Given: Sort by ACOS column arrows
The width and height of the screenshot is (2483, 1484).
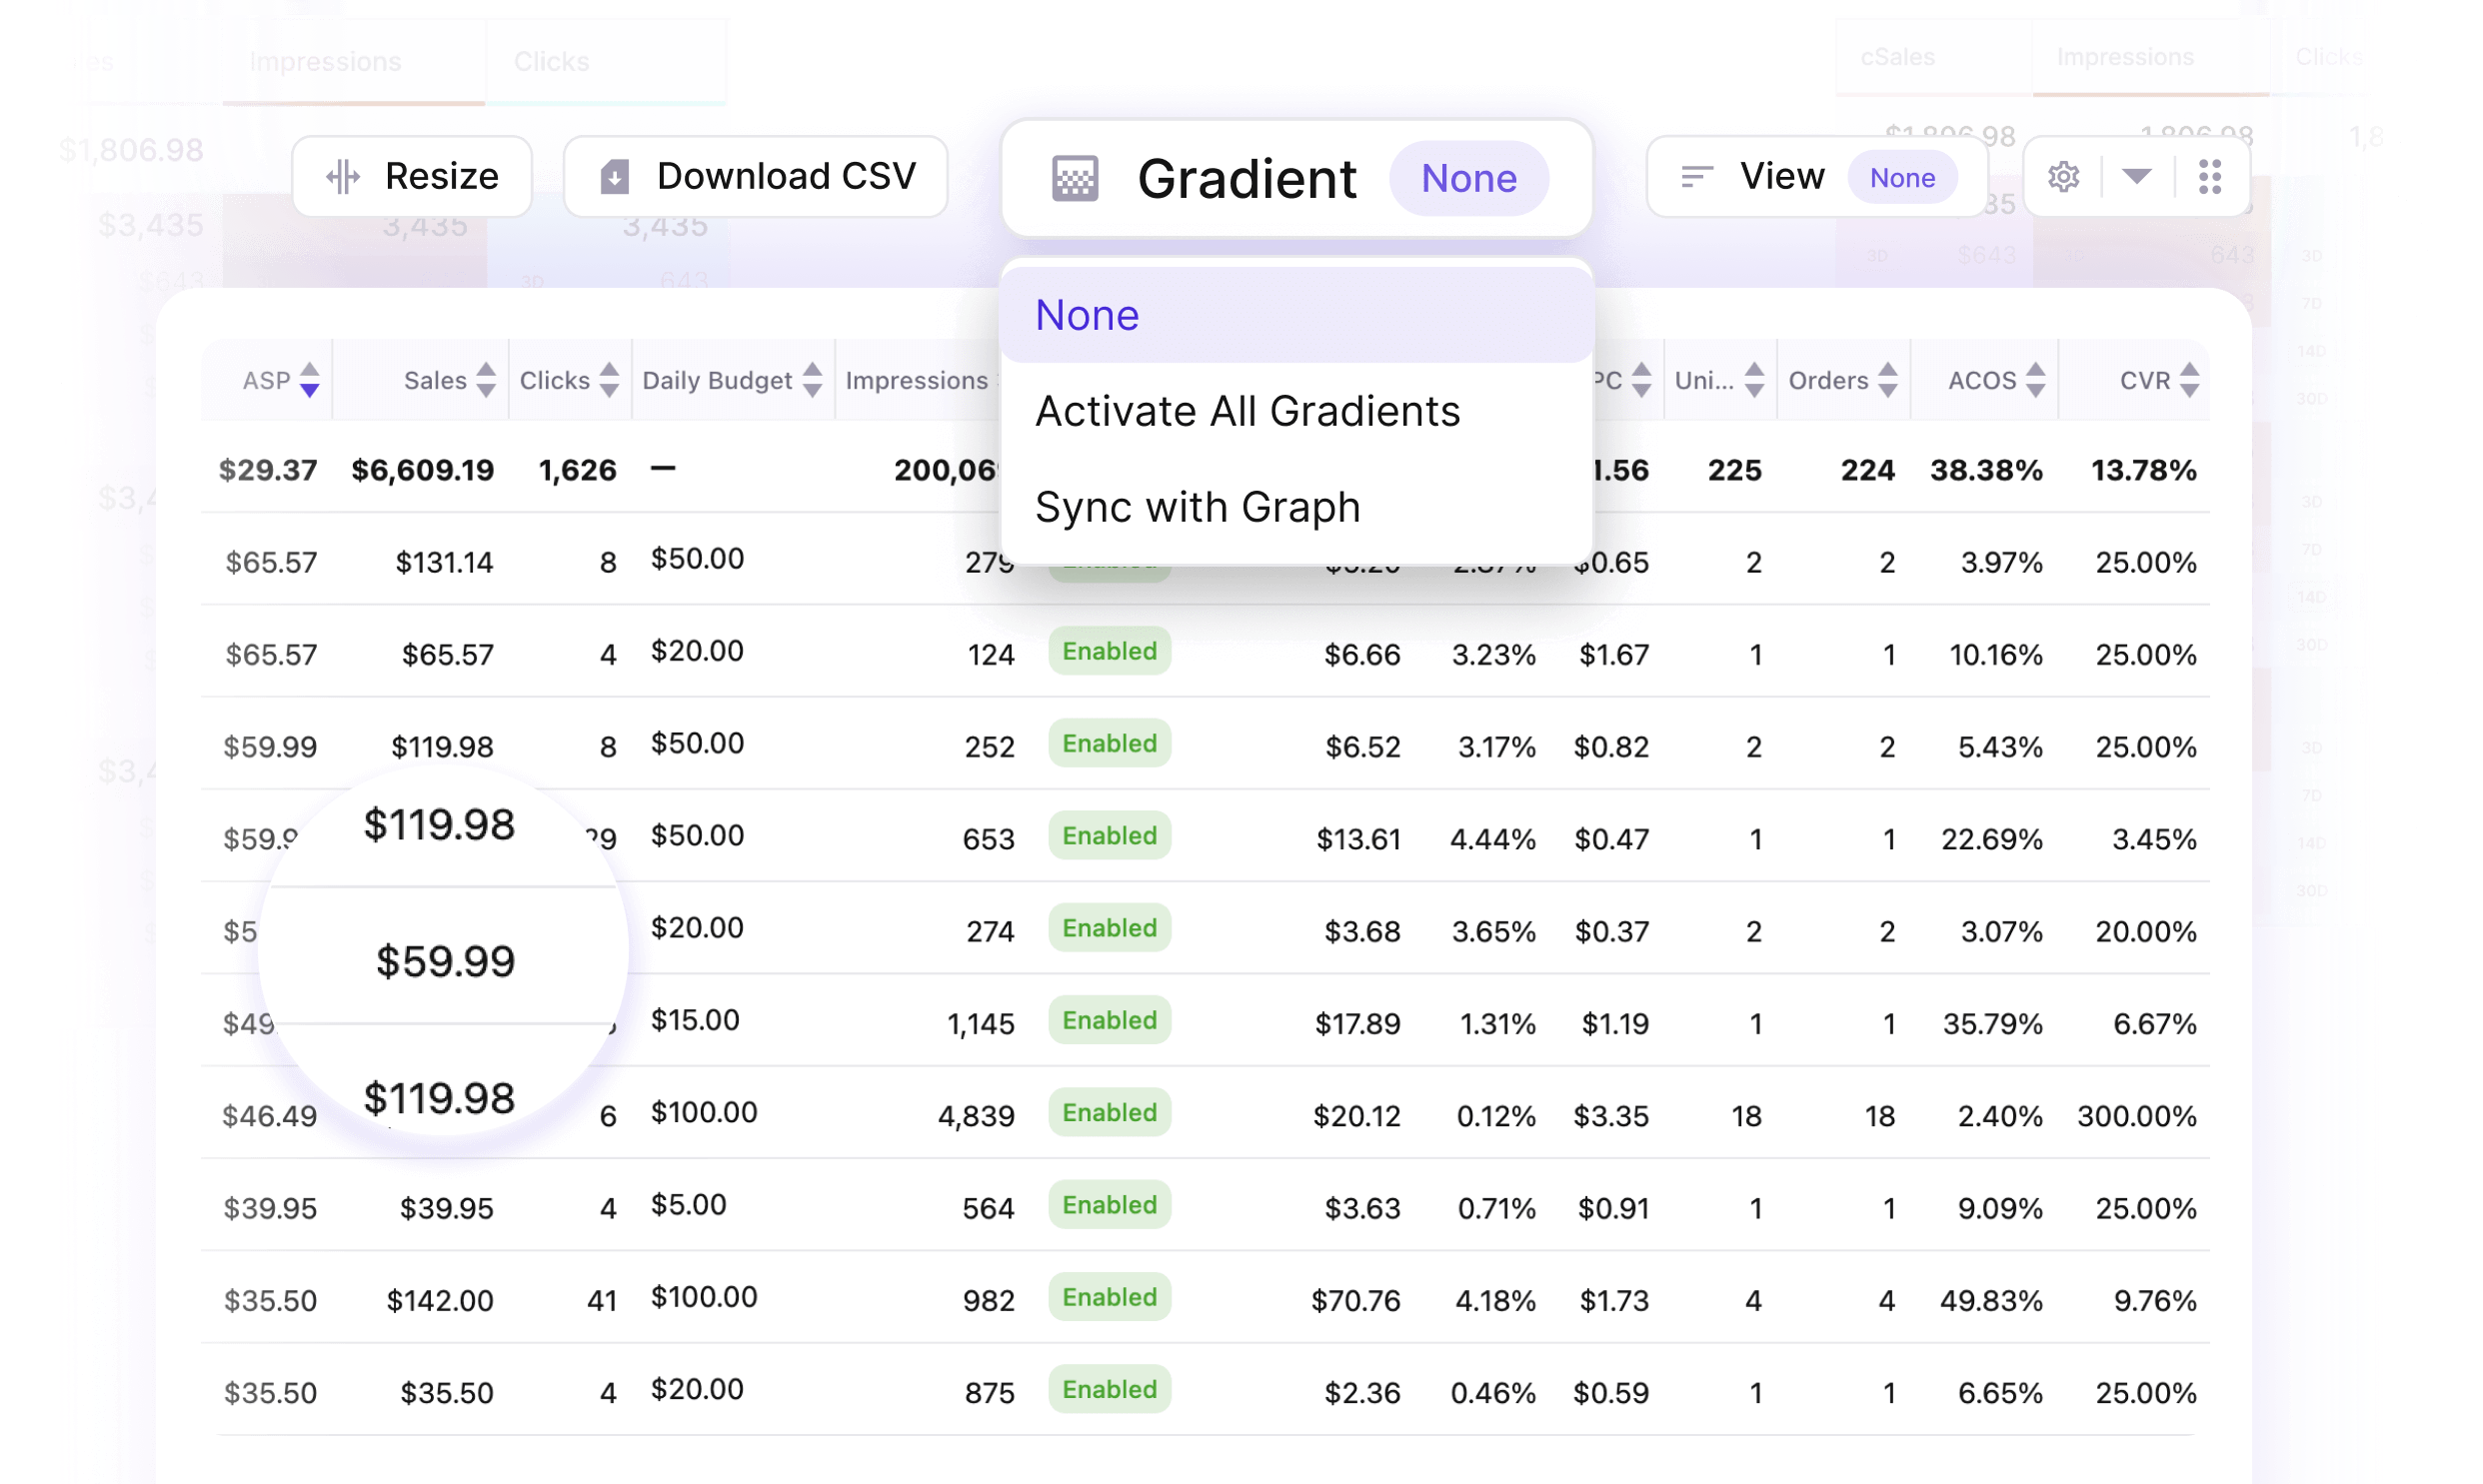Looking at the screenshot, I should pos(2036,380).
